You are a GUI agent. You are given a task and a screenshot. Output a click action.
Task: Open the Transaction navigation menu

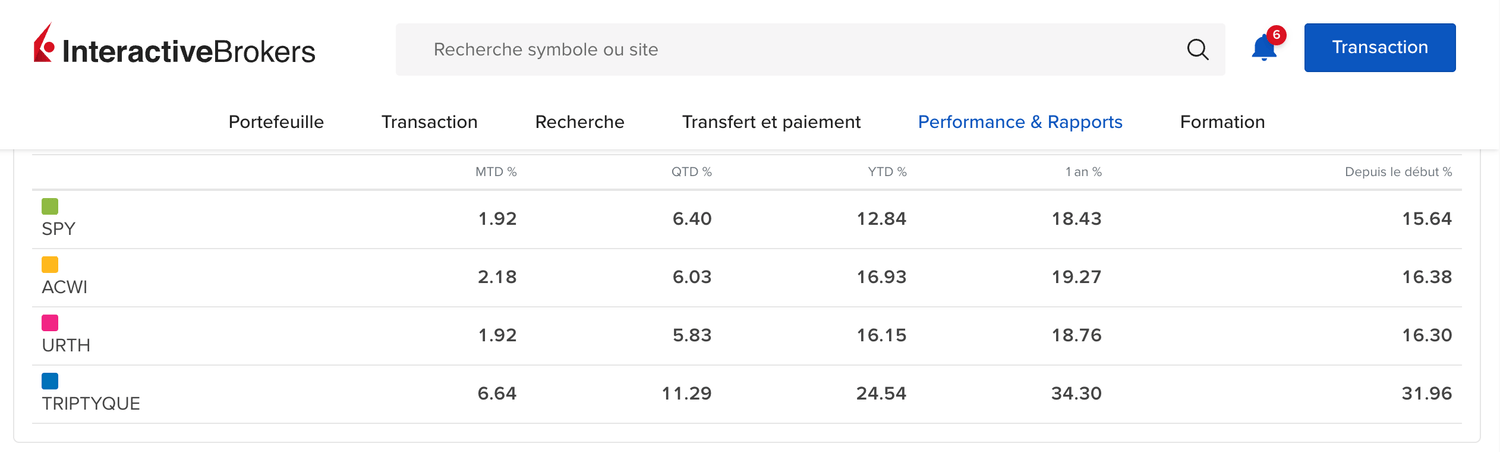coord(429,122)
